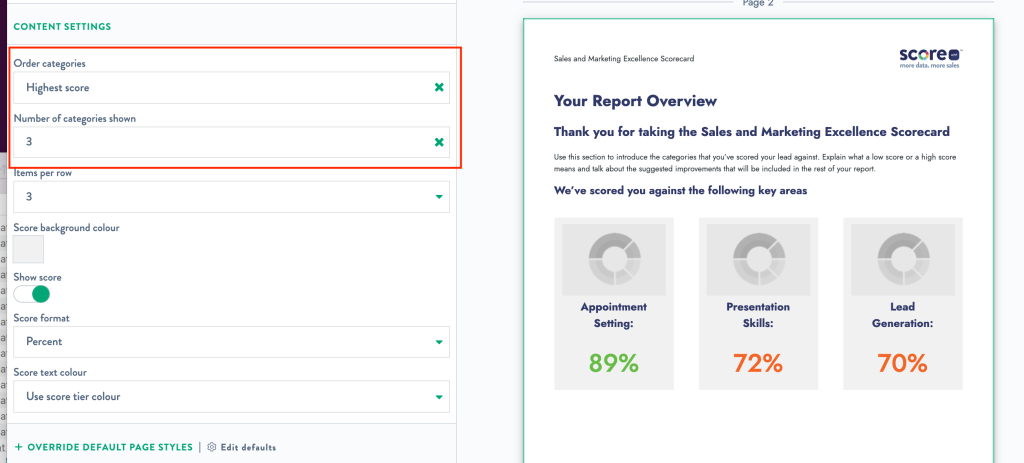Click the Content Settings section header

[62, 27]
